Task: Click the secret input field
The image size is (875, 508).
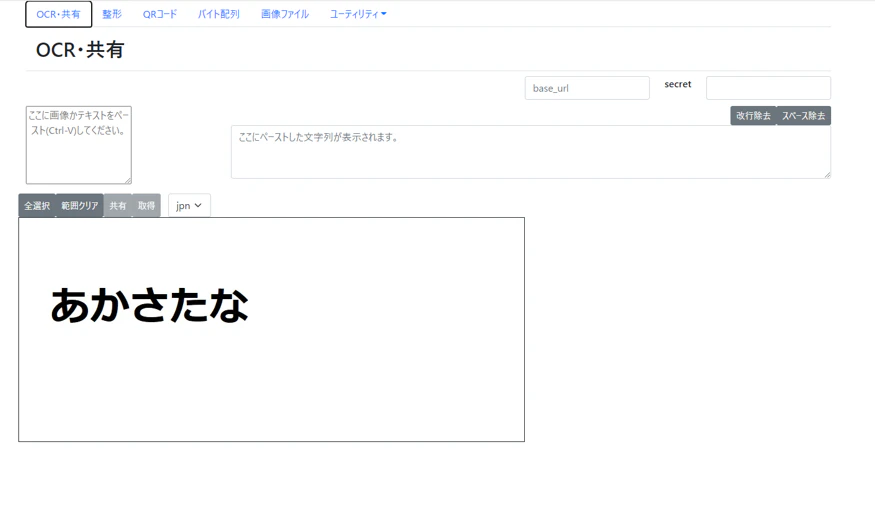Action: [x=768, y=88]
